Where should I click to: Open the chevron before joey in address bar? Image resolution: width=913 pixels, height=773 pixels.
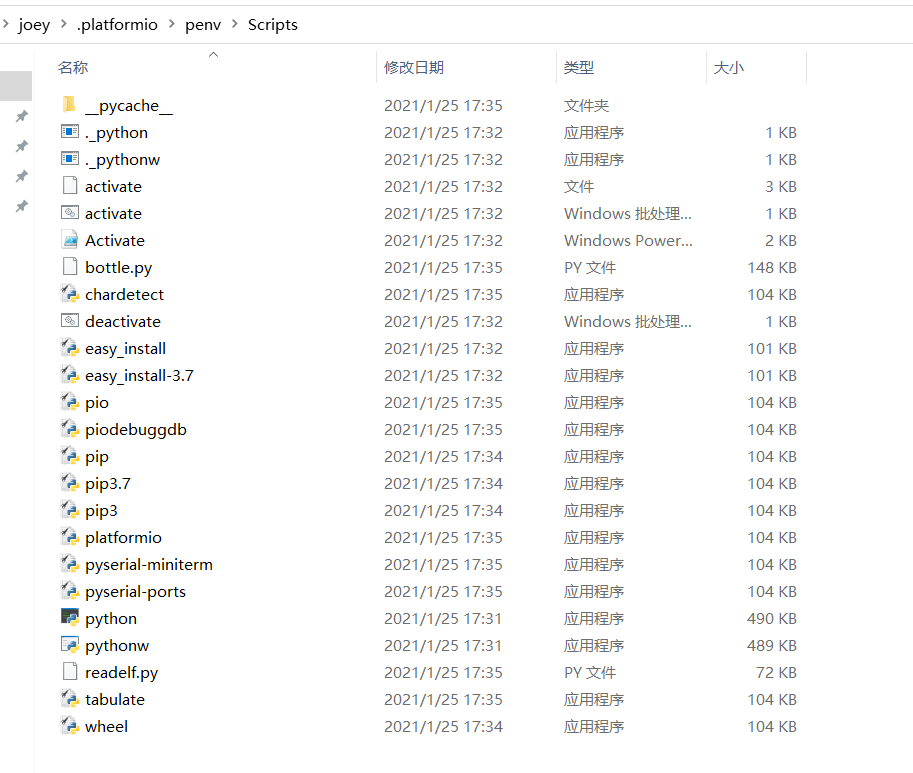5,24
